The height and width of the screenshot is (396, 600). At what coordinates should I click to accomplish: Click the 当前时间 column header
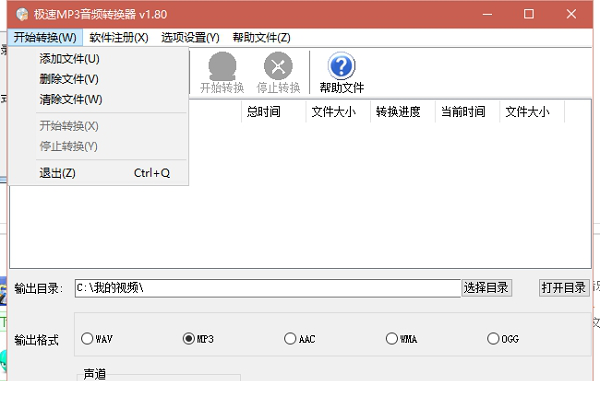point(467,112)
